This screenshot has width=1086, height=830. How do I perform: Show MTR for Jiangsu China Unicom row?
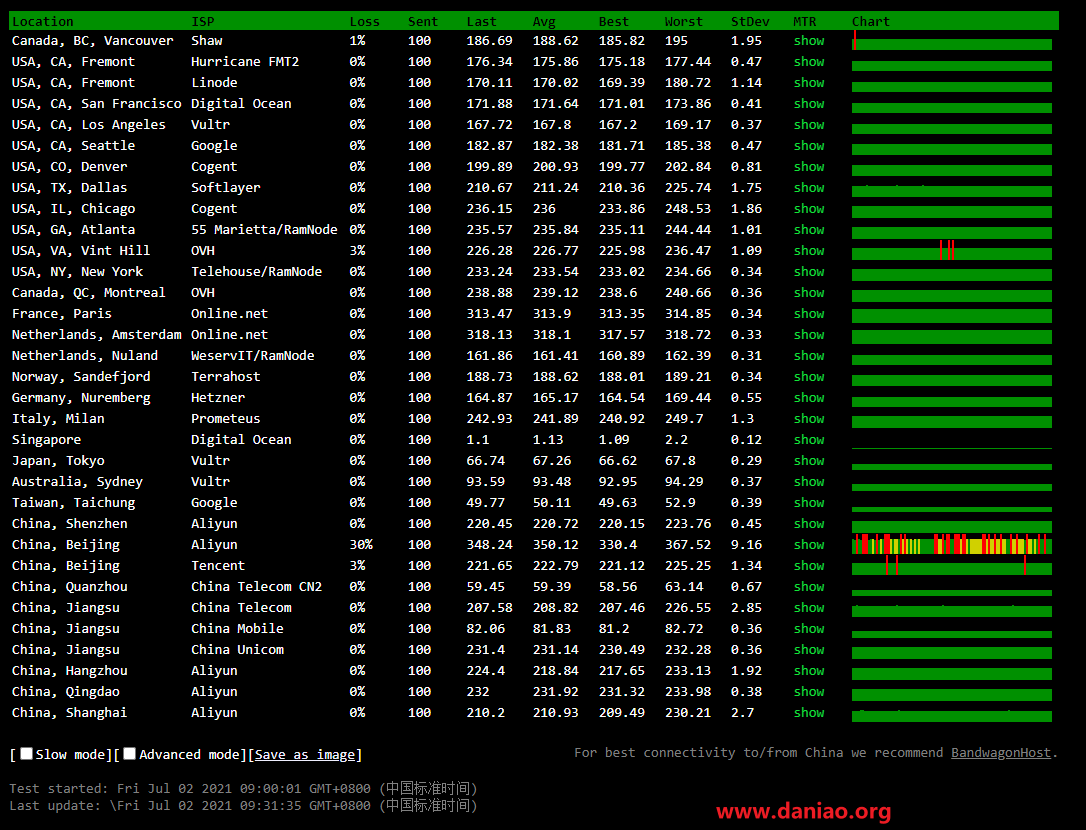pyautogui.click(x=809, y=650)
